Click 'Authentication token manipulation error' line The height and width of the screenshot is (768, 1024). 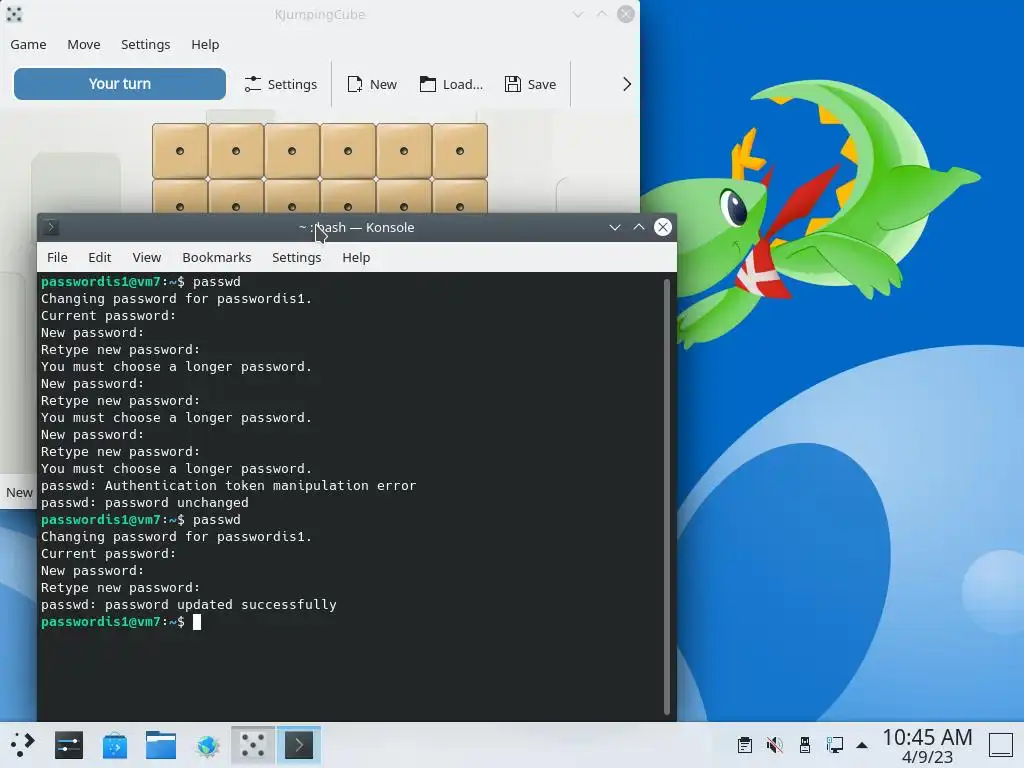tap(229, 486)
